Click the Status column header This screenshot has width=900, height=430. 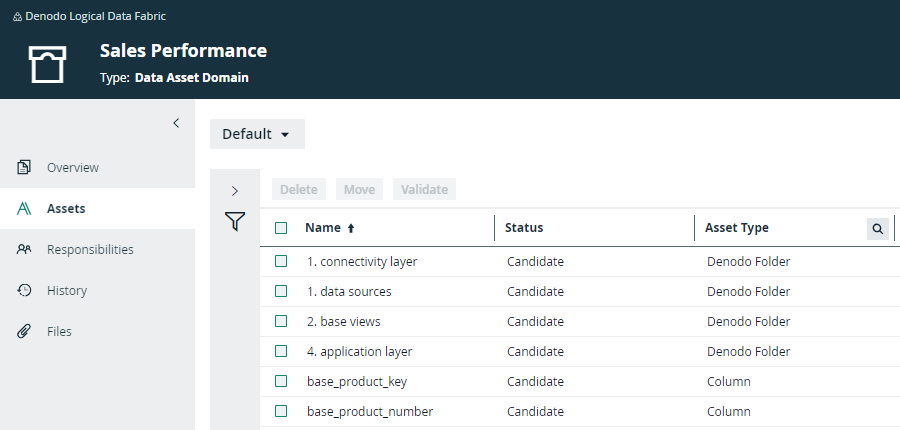click(524, 228)
